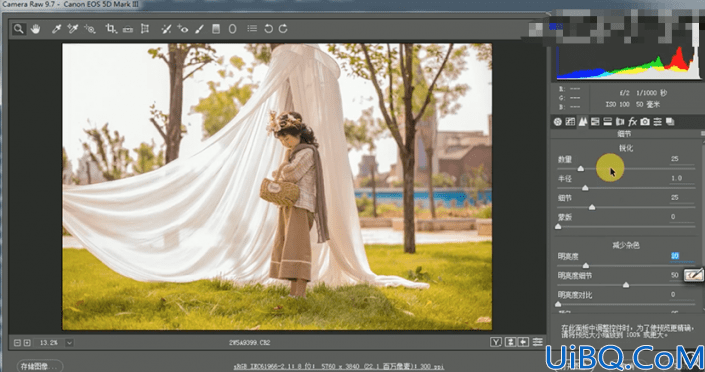Open the Effects fx panel tab
705x372 pixels.
coord(633,121)
